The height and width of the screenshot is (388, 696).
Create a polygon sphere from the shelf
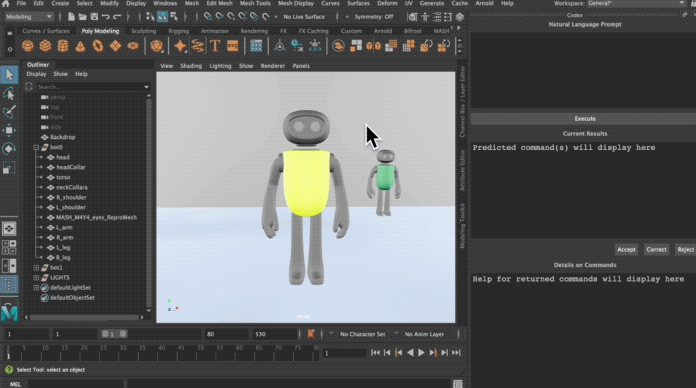[28, 46]
